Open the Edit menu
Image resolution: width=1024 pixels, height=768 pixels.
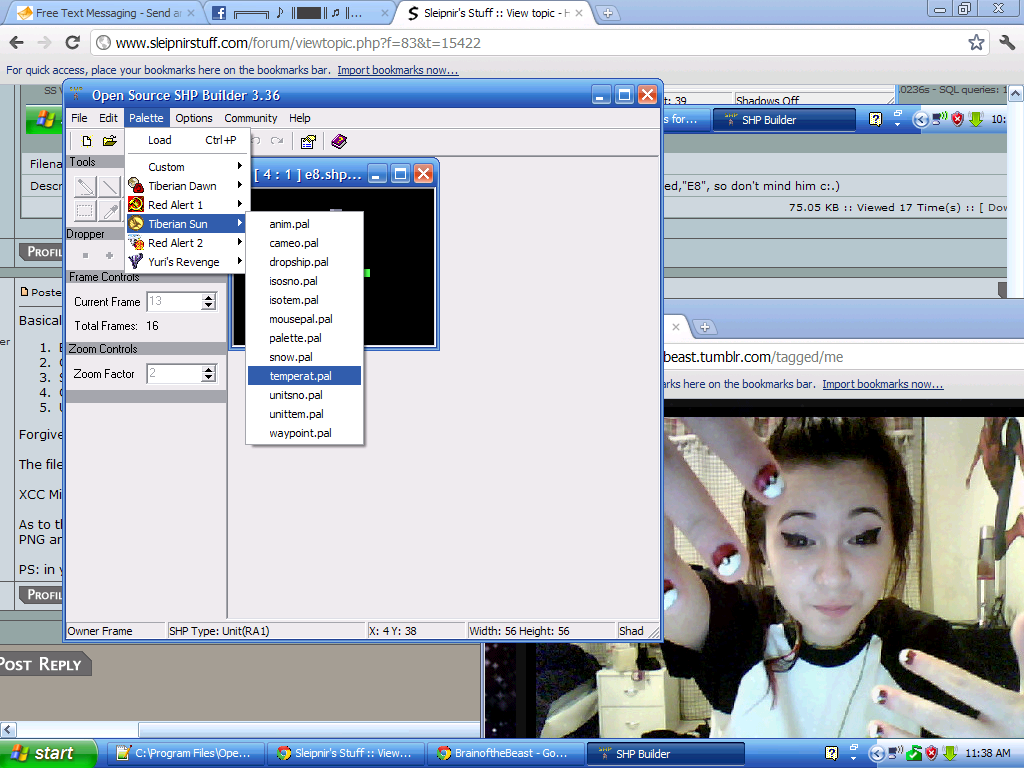[108, 118]
